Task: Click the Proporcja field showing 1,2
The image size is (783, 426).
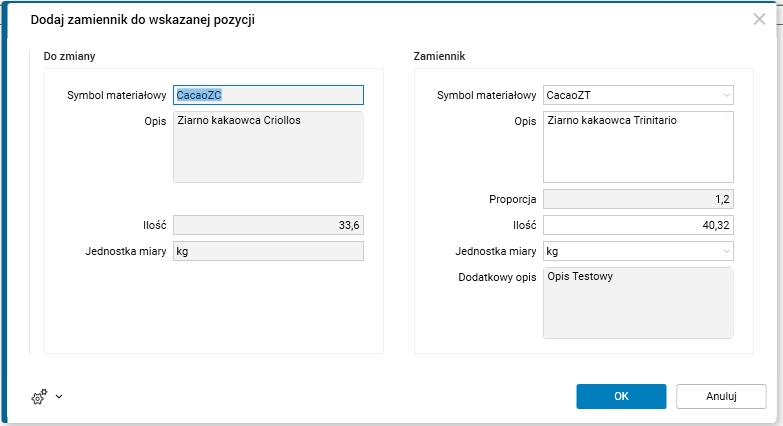Action: tap(638, 200)
